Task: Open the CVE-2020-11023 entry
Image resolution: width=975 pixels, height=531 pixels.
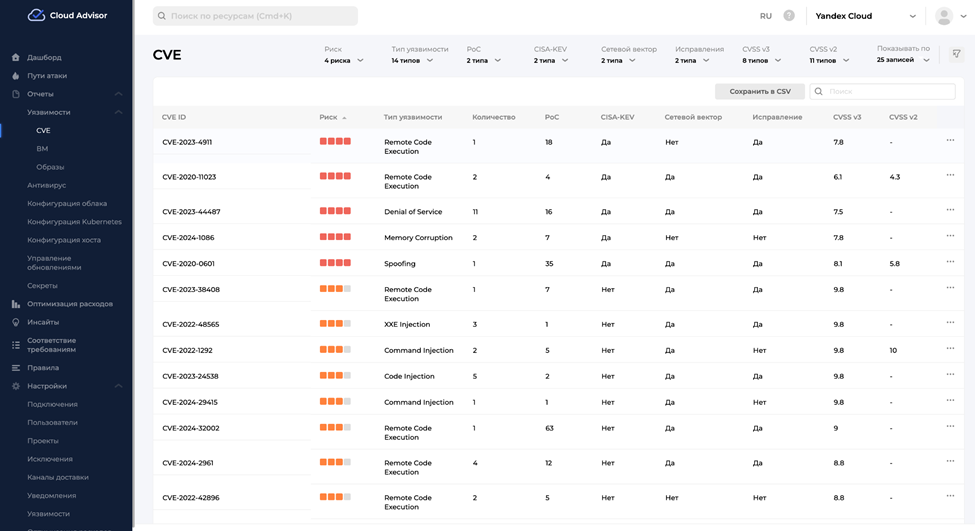Action: 189,177
